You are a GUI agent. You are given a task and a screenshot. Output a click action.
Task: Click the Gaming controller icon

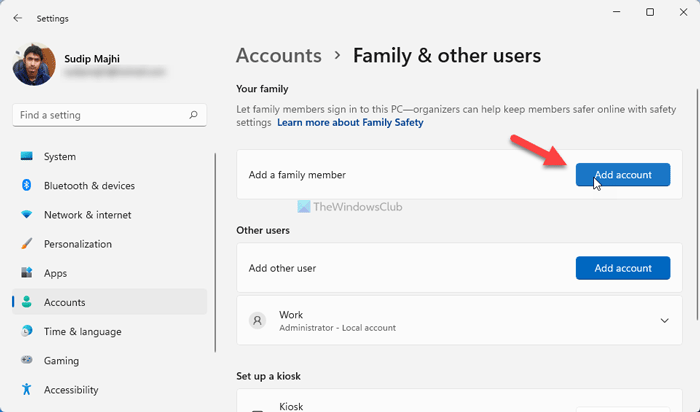26,360
